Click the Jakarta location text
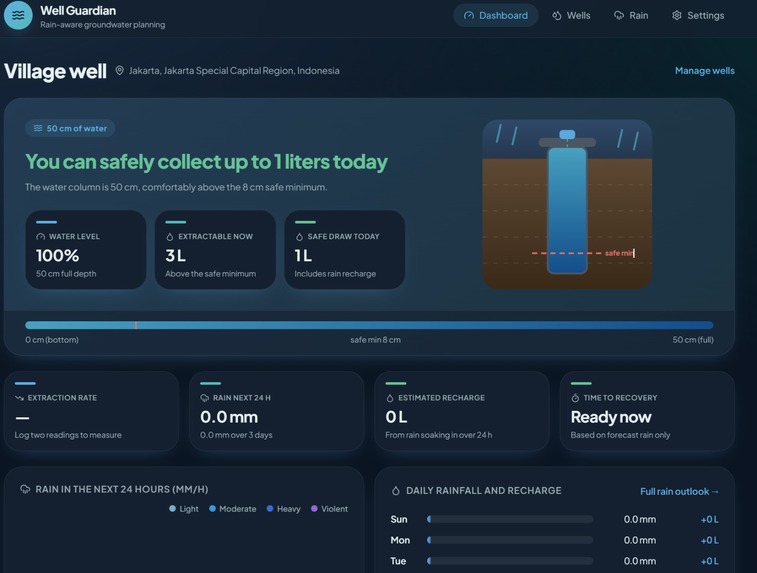 coord(234,70)
